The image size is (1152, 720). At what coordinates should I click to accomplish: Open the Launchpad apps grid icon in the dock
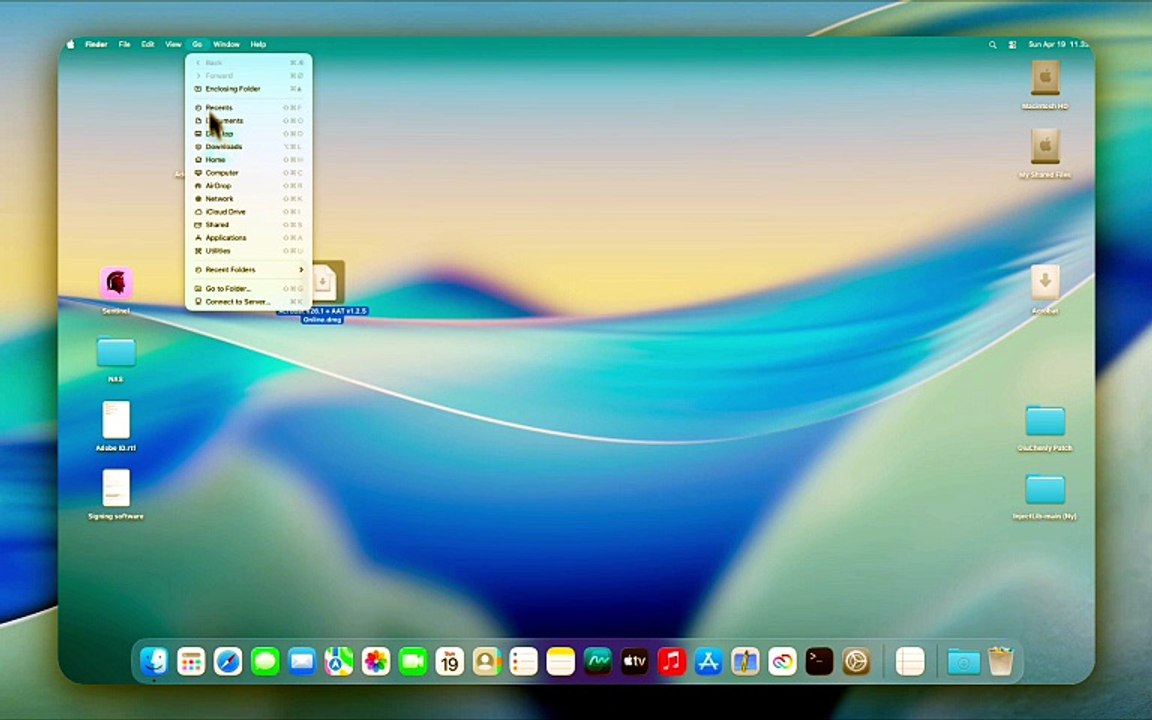point(191,661)
